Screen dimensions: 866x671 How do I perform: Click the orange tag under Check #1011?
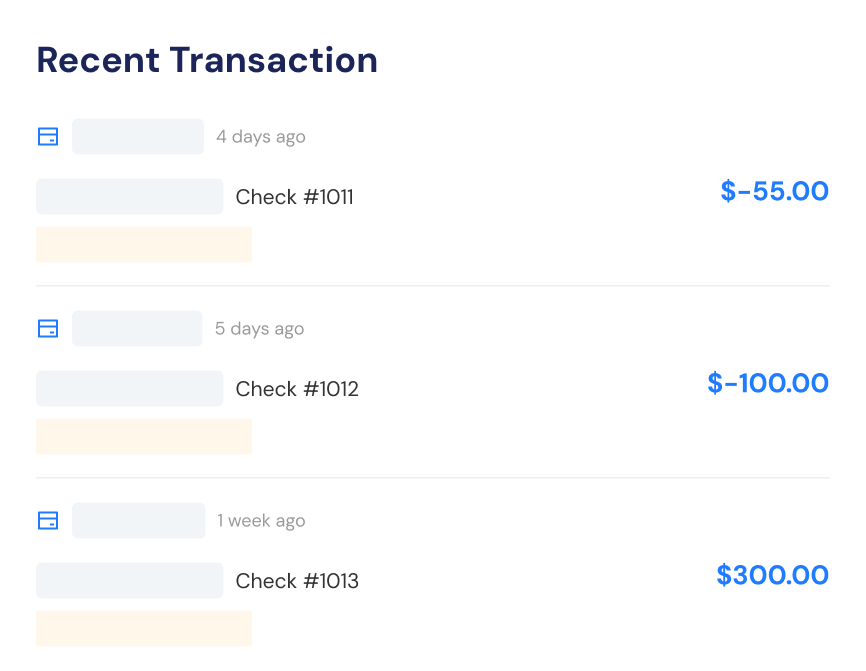click(x=144, y=245)
